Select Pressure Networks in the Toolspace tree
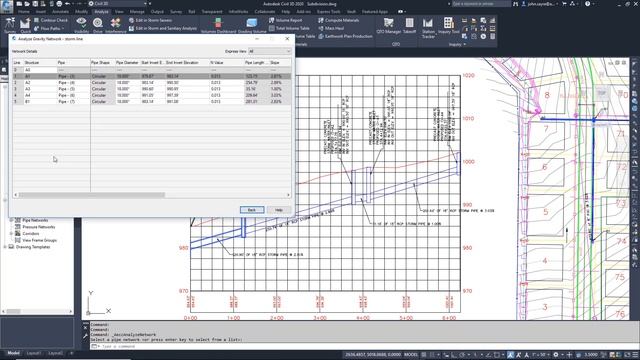The height and width of the screenshot is (360, 640). [39, 227]
